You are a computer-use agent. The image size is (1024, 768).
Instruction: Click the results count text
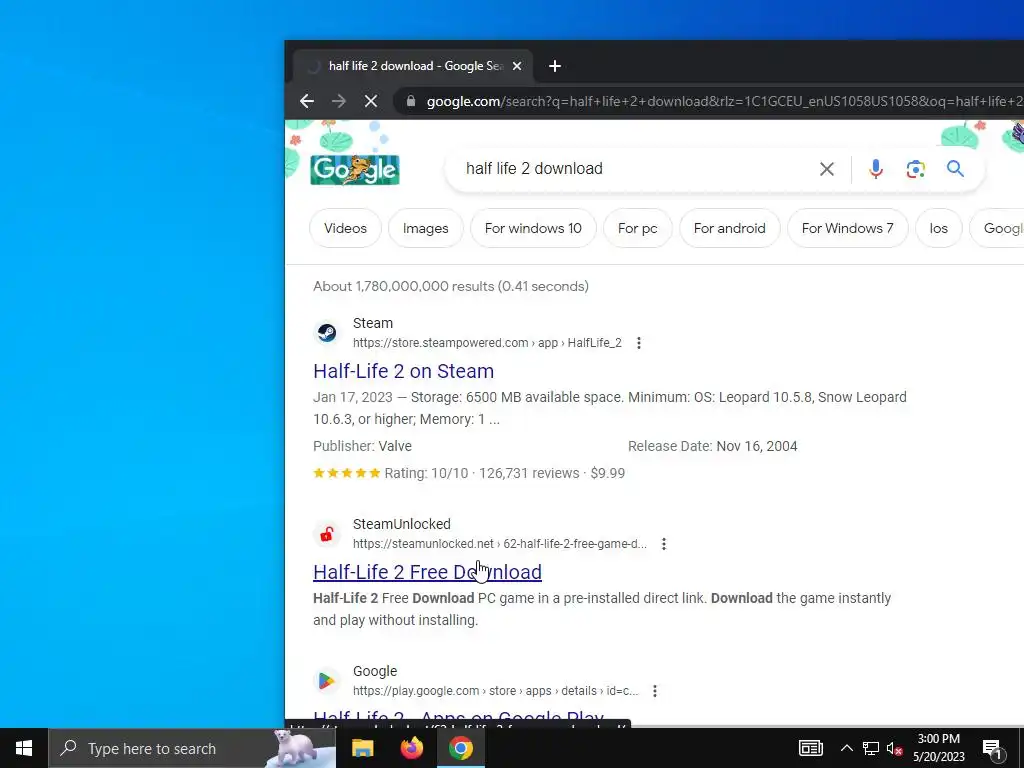(x=451, y=287)
